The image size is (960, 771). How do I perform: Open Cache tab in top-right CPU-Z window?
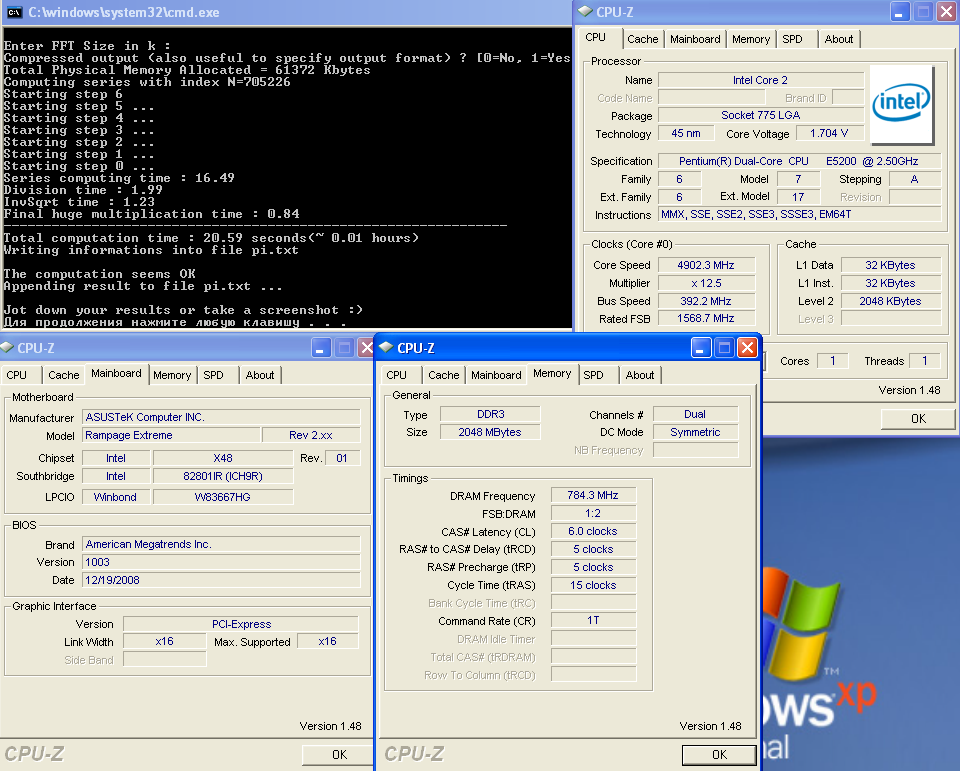tap(643, 39)
